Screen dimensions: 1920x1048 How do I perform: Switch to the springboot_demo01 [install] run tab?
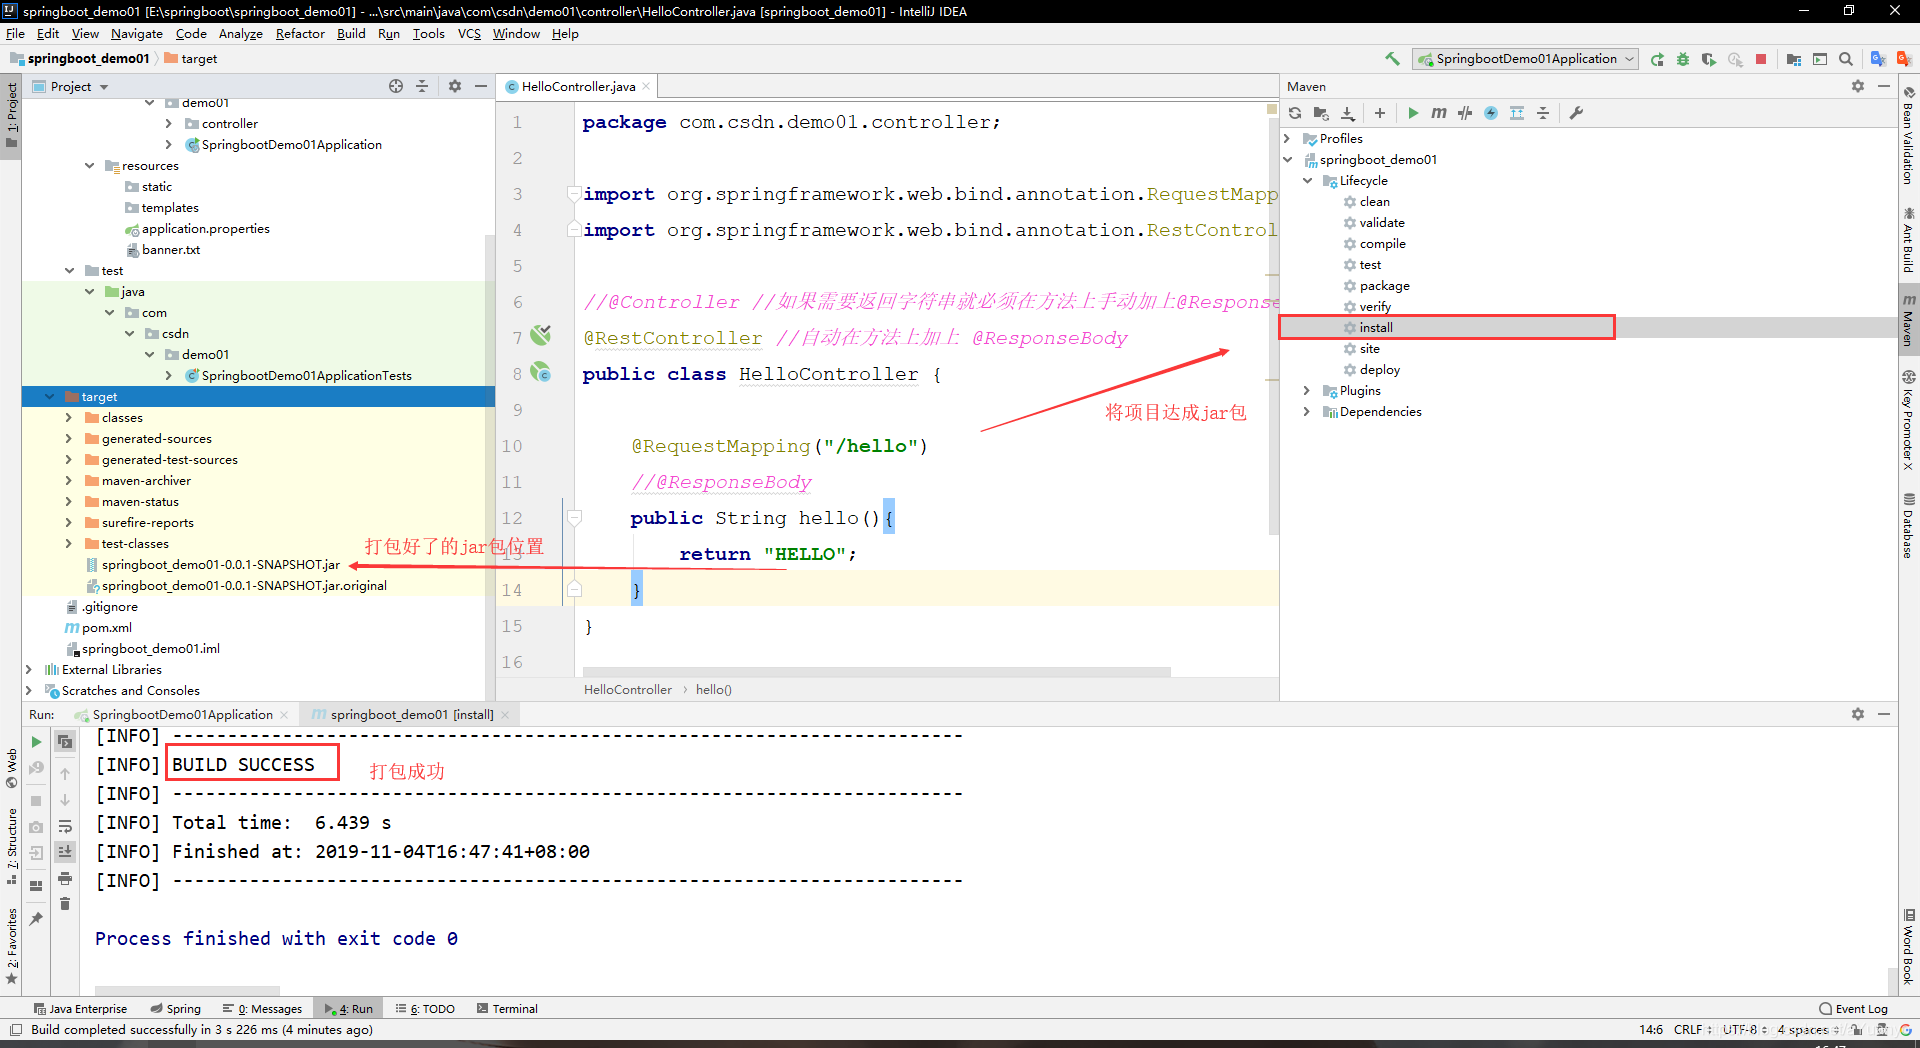tap(411, 715)
